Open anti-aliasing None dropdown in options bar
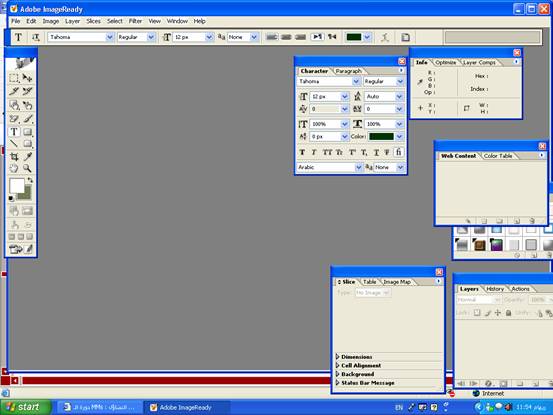Screen dimensions: 553x415 (x=254, y=37)
